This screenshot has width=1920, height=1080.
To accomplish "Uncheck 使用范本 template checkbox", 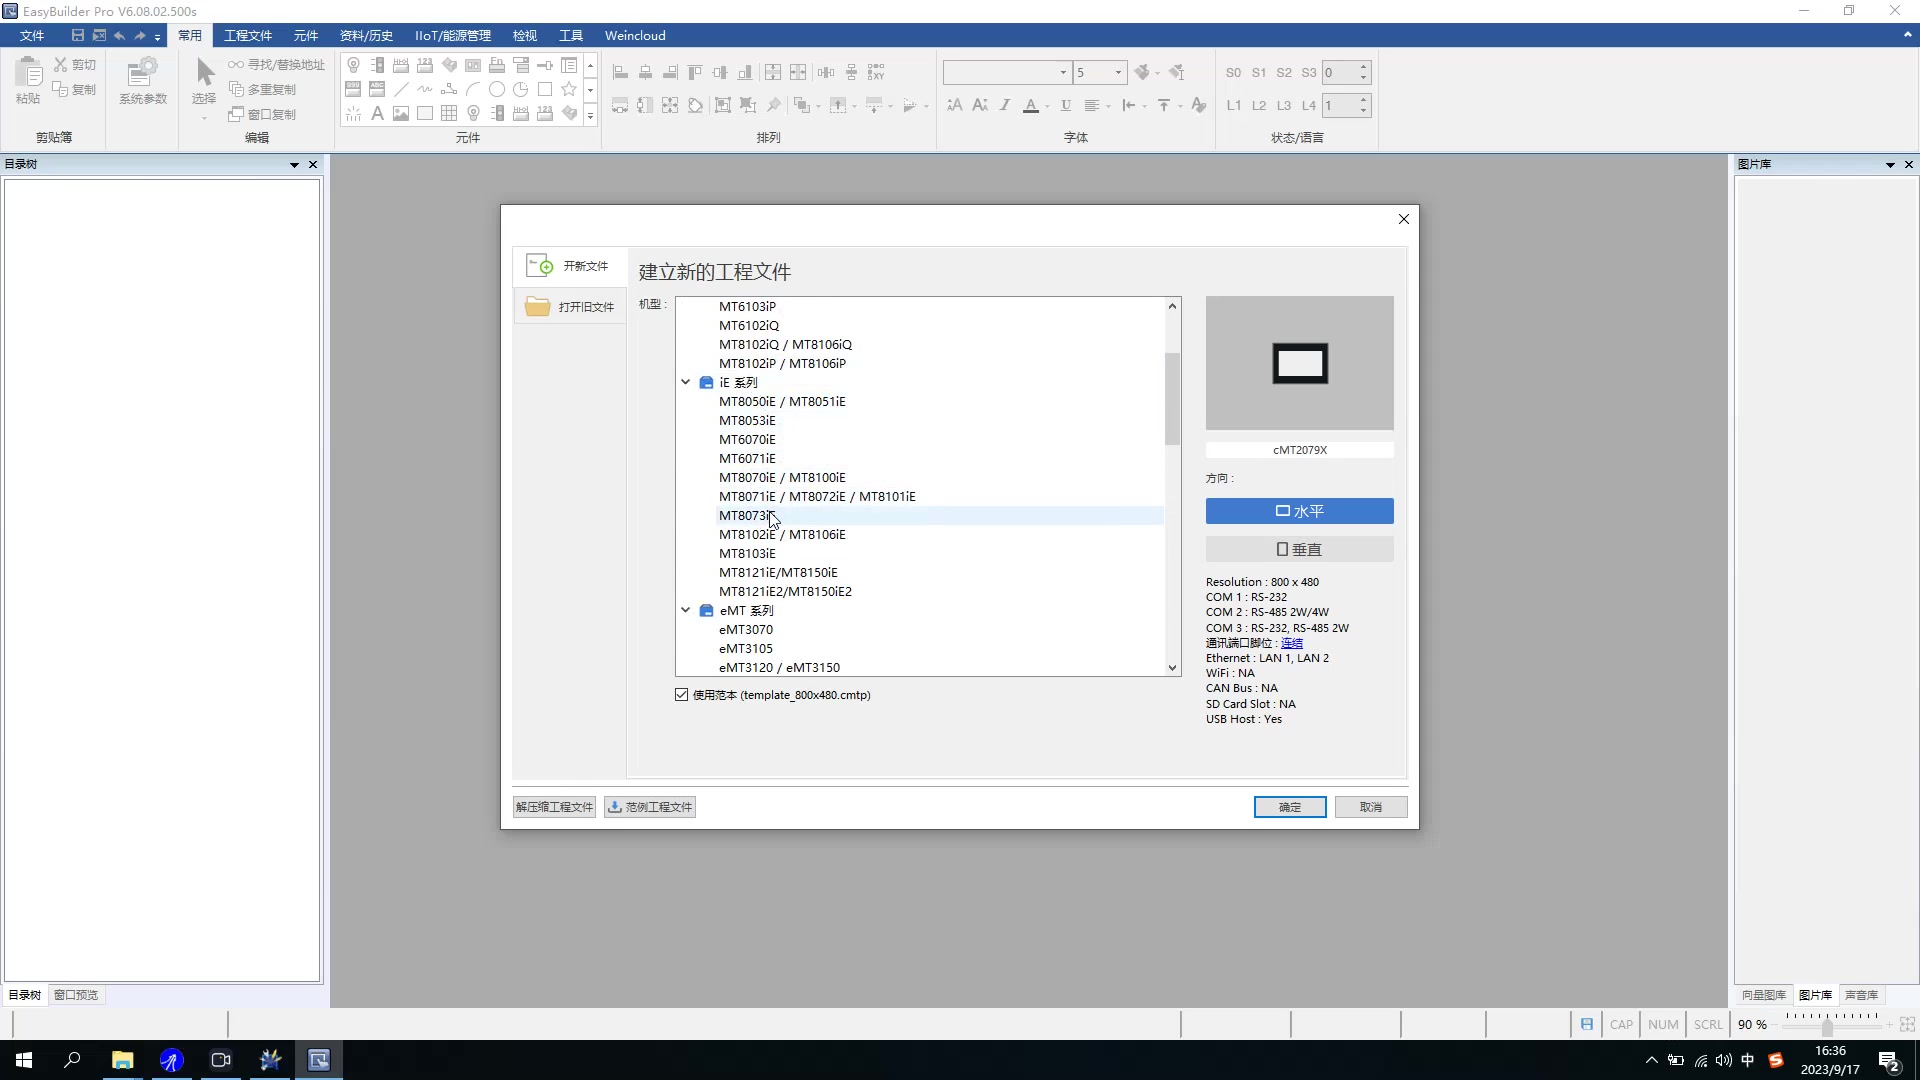I will coord(682,695).
